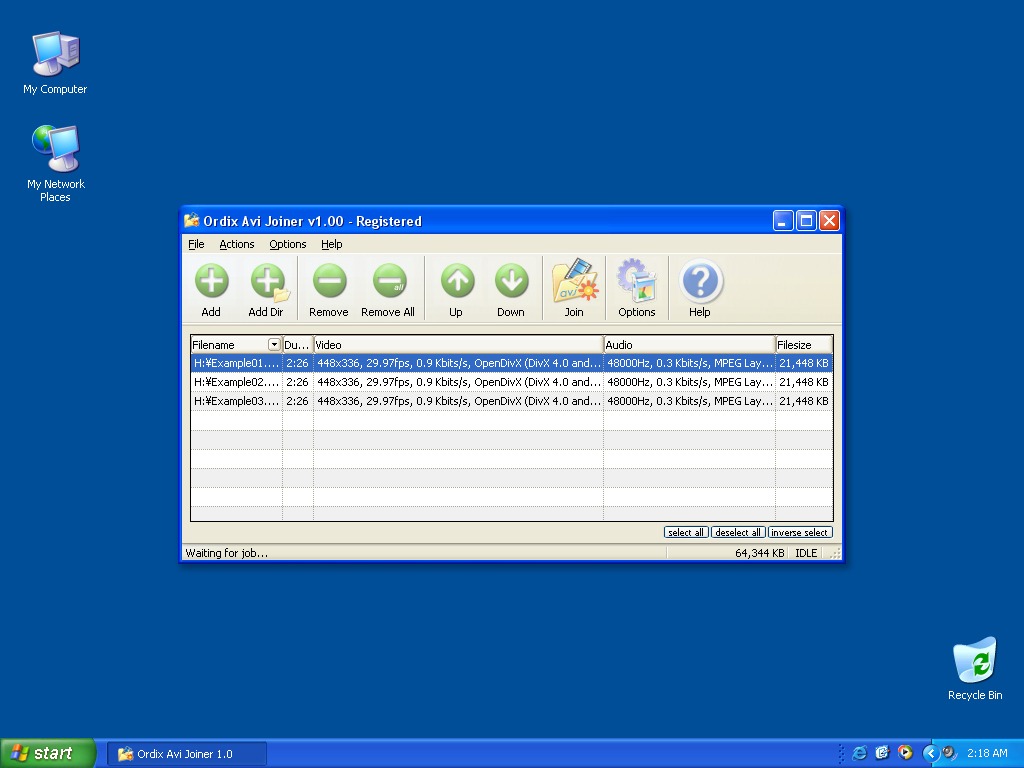
Task: Click the Windows Media Player quick-launch icon
Action: [x=904, y=753]
